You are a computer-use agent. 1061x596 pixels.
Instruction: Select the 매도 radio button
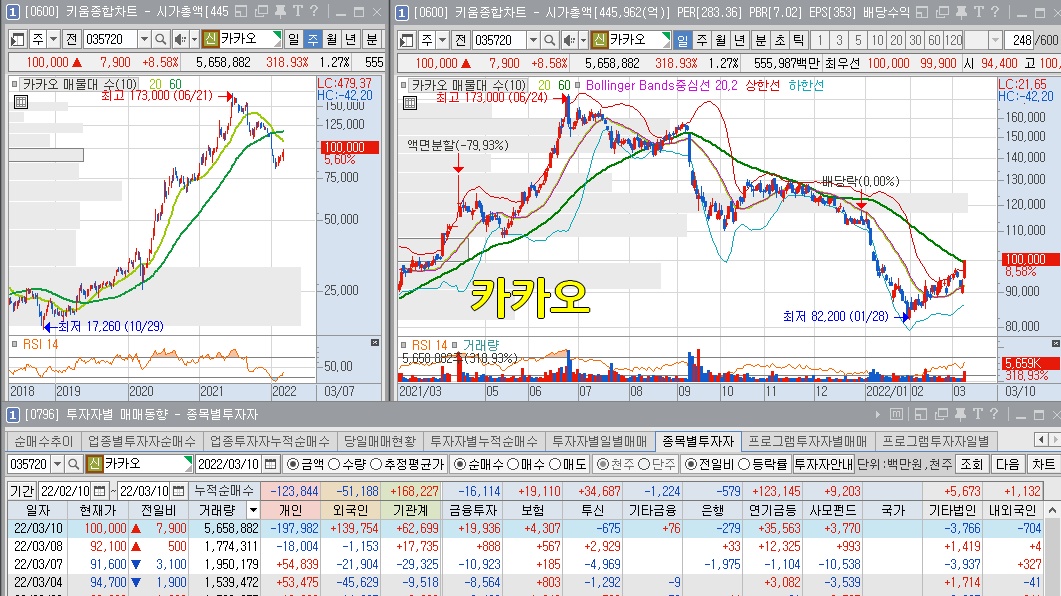555,464
